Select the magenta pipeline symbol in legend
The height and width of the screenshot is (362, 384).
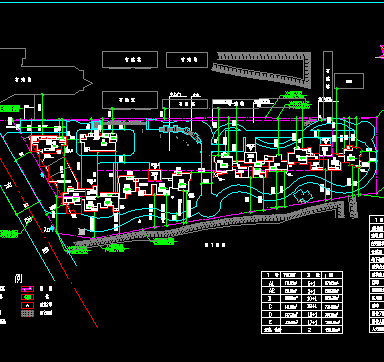point(27,289)
